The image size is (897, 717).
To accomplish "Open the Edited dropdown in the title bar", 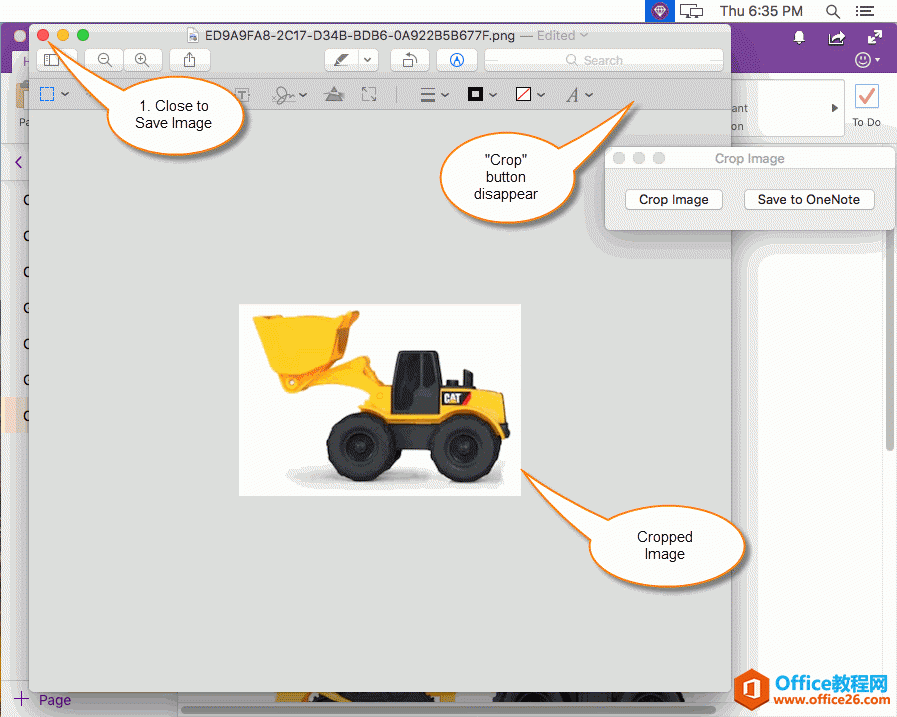I will [x=581, y=35].
